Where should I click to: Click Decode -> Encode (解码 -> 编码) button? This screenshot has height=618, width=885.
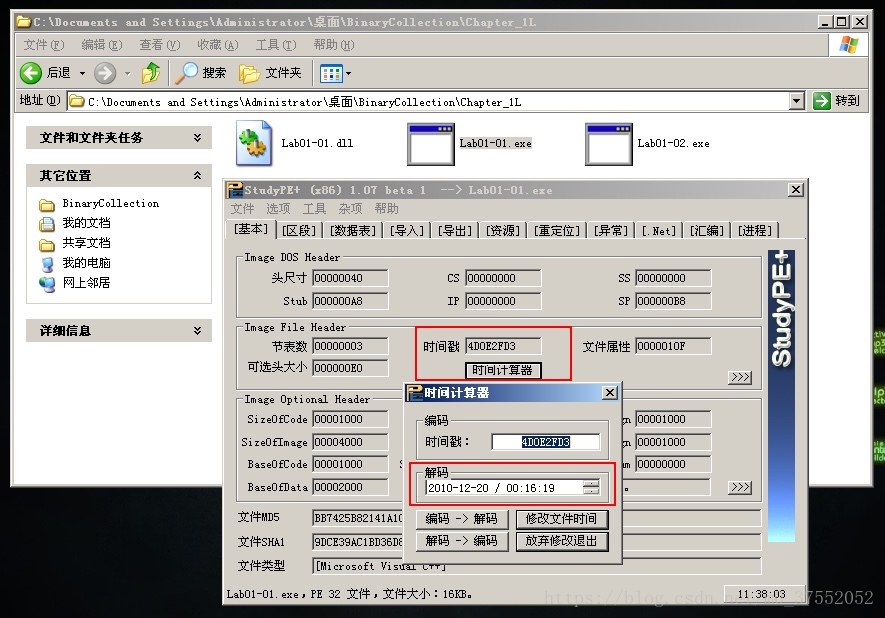(x=462, y=541)
